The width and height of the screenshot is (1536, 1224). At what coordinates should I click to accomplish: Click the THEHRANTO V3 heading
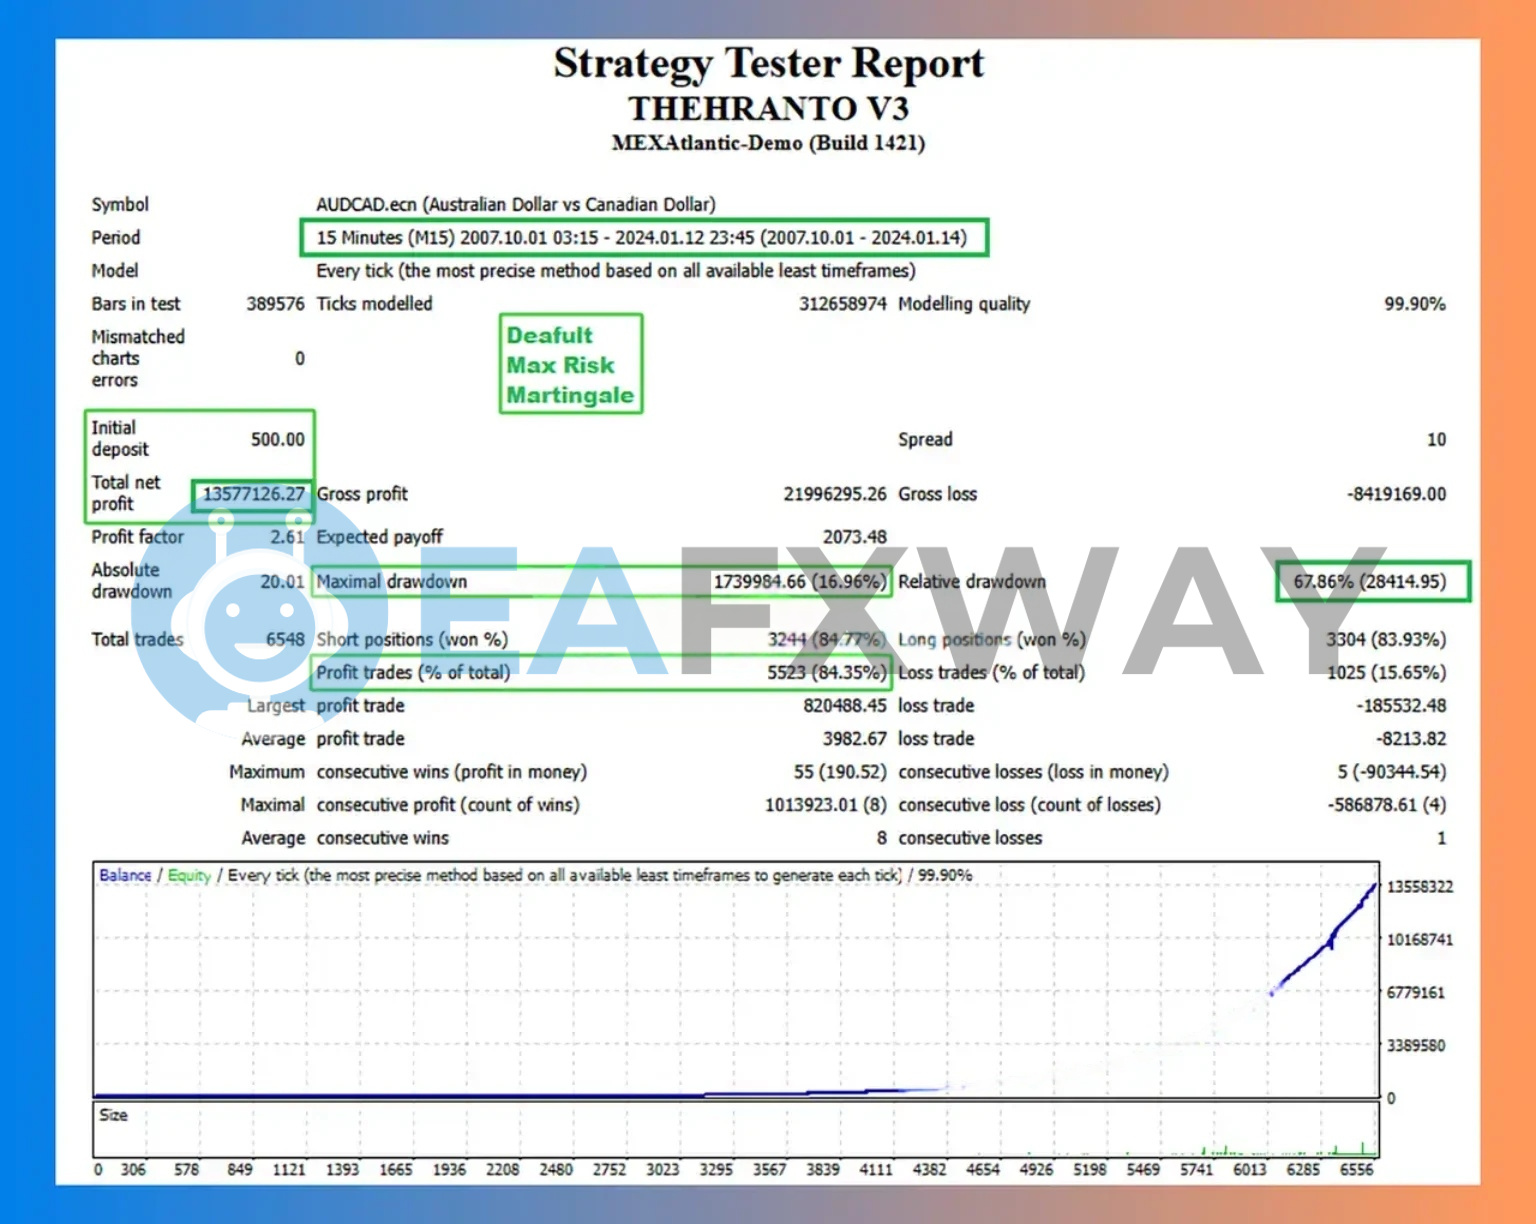[x=768, y=108]
